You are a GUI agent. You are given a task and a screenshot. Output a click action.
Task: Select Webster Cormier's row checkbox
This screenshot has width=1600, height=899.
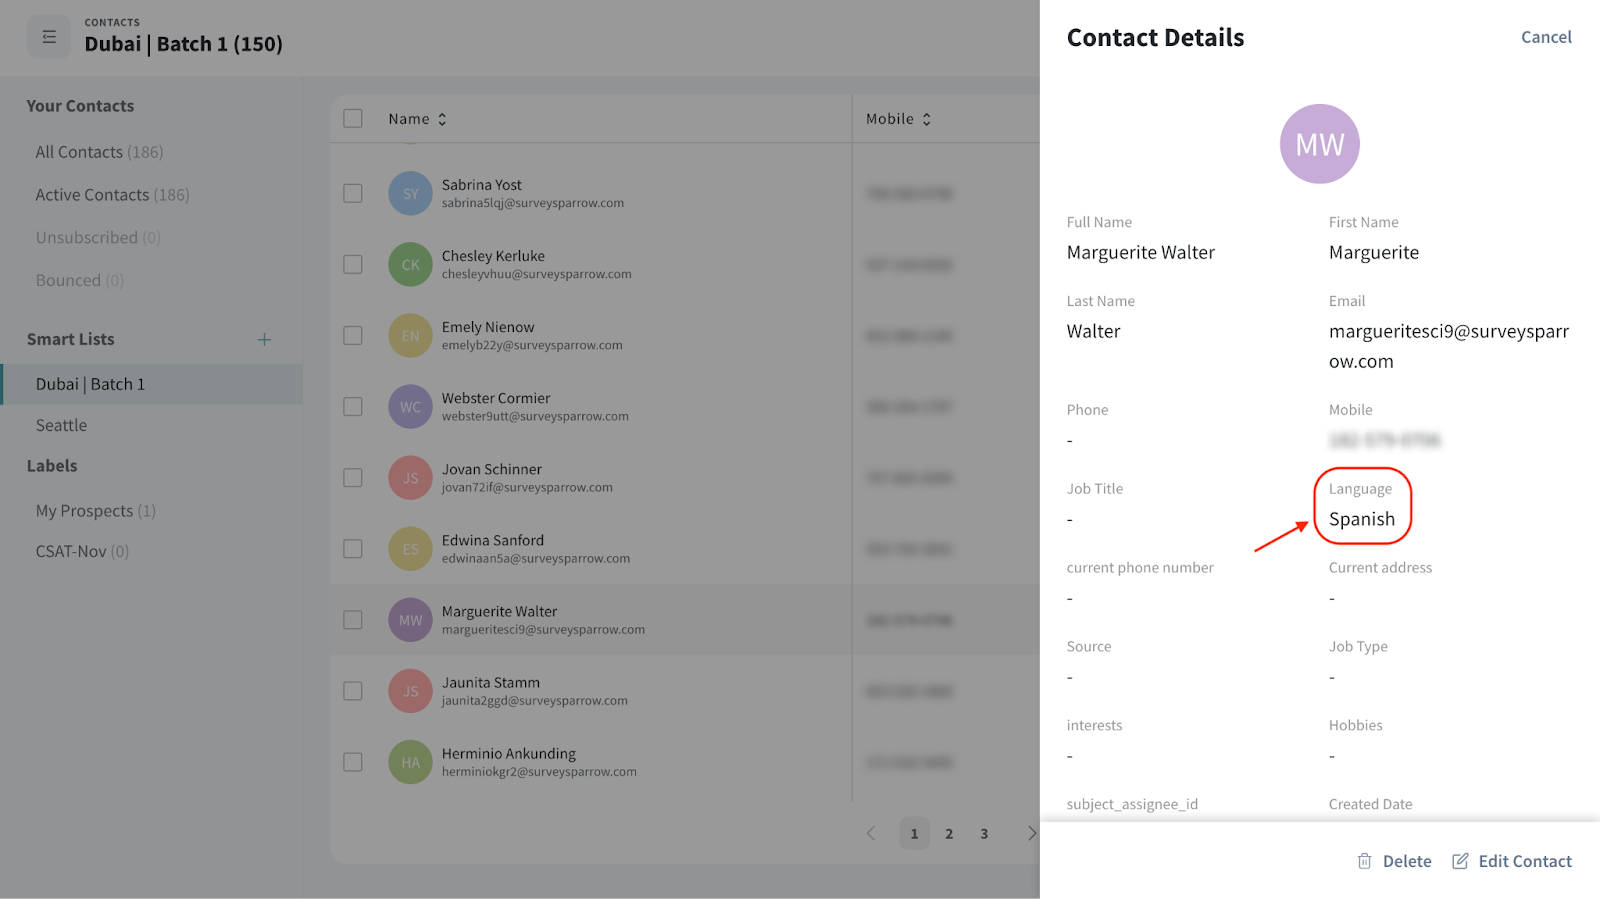click(x=353, y=407)
